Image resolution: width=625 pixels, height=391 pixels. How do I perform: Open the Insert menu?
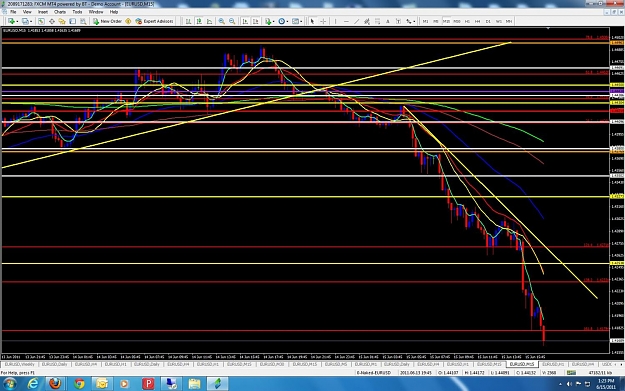(43, 12)
